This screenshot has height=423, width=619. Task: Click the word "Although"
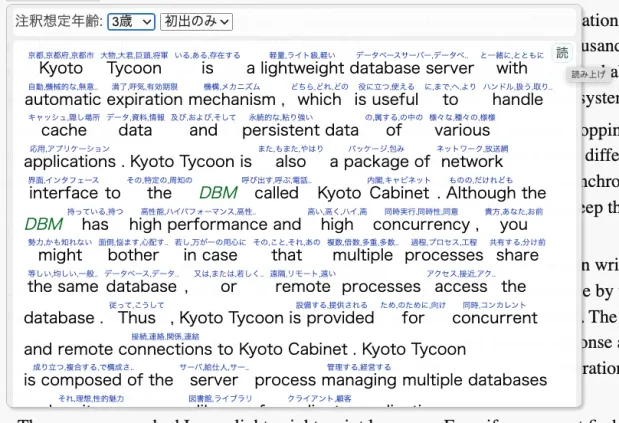click(482, 193)
